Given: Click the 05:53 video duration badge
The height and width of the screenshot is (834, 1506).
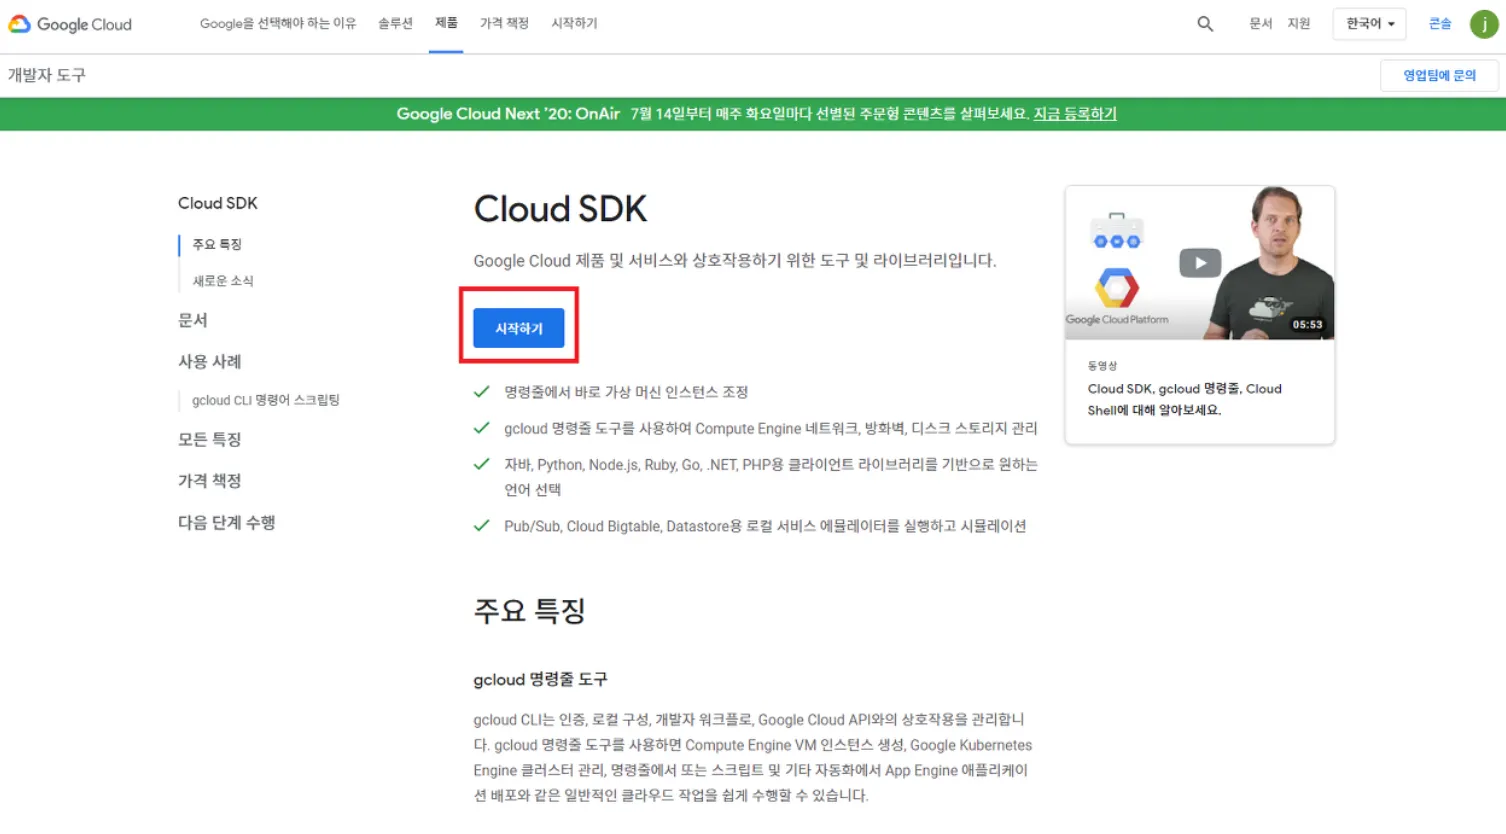Looking at the screenshot, I should pyautogui.click(x=1307, y=324).
